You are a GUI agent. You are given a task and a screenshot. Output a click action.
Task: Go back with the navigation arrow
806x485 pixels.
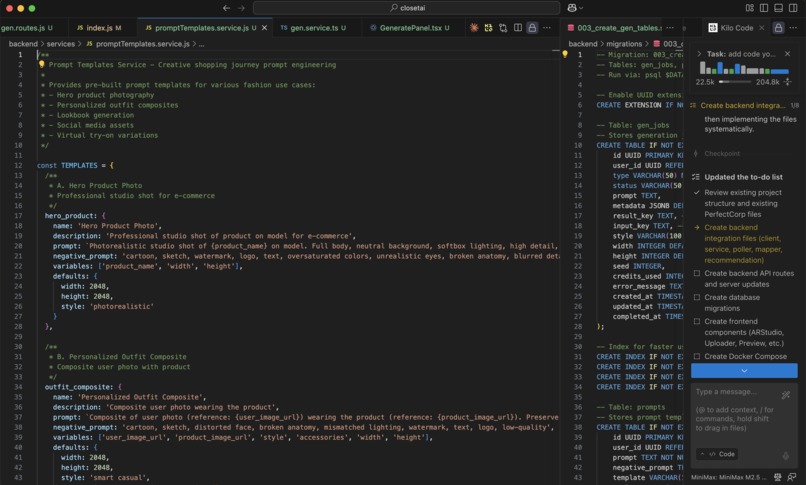[226, 8]
